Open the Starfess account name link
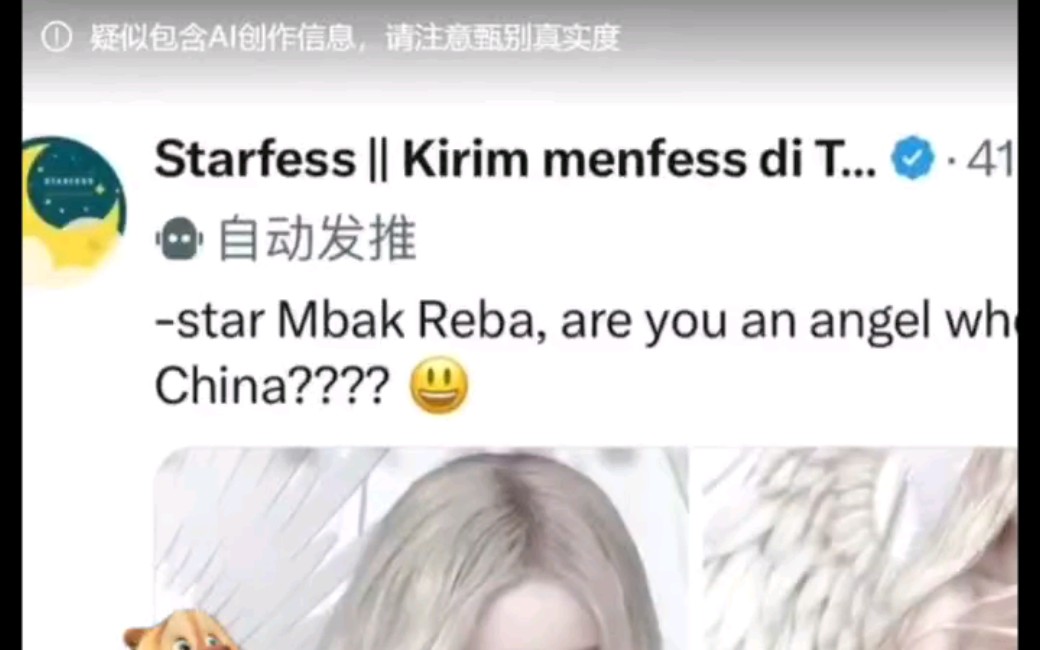The image size is (1040, 650). point(515,159)
